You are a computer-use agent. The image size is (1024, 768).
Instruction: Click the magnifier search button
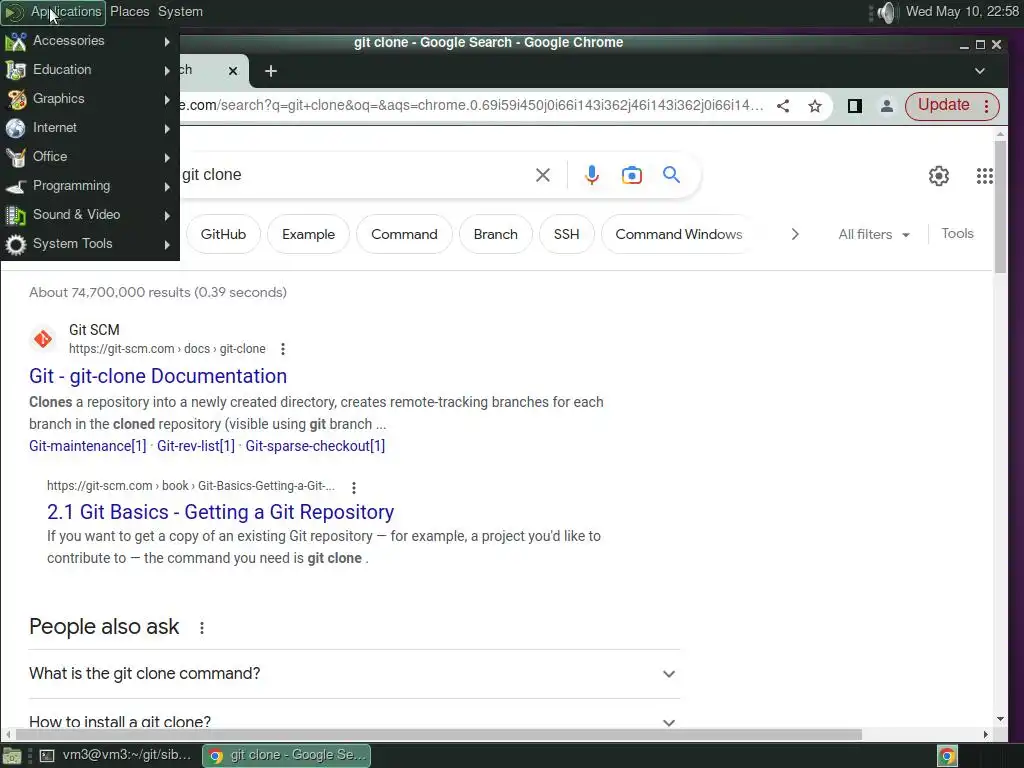pyautogui.click(x=671, y=175)
